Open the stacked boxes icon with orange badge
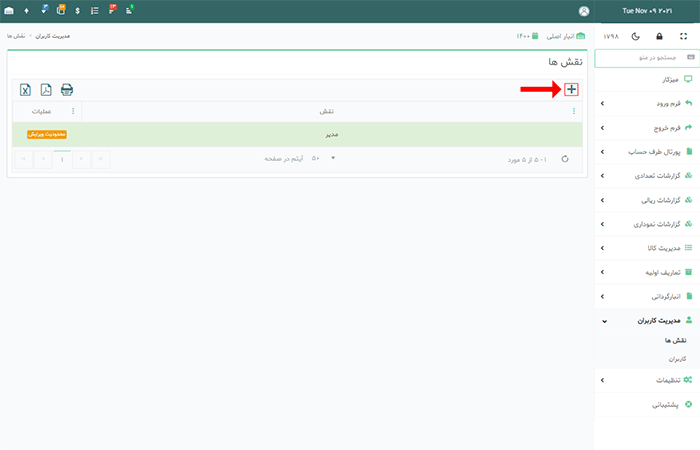Viewport: 700px width, 450px height. (61, 10)
